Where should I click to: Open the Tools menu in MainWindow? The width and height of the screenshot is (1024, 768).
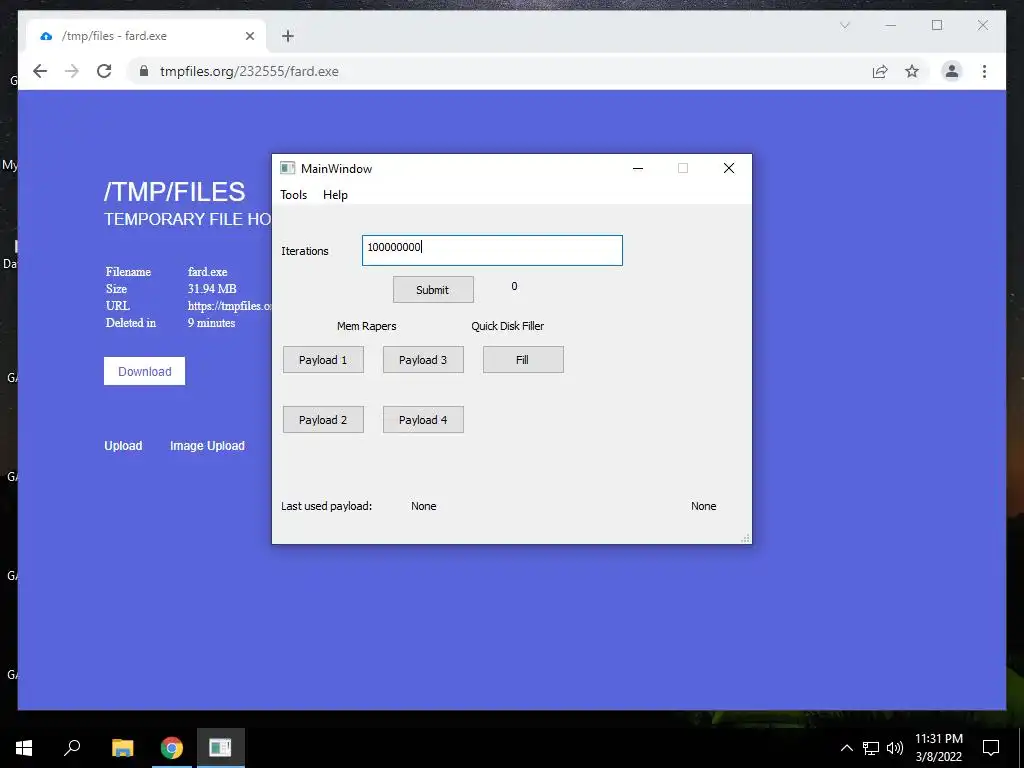pyautogui.click(x=293, y=195)
